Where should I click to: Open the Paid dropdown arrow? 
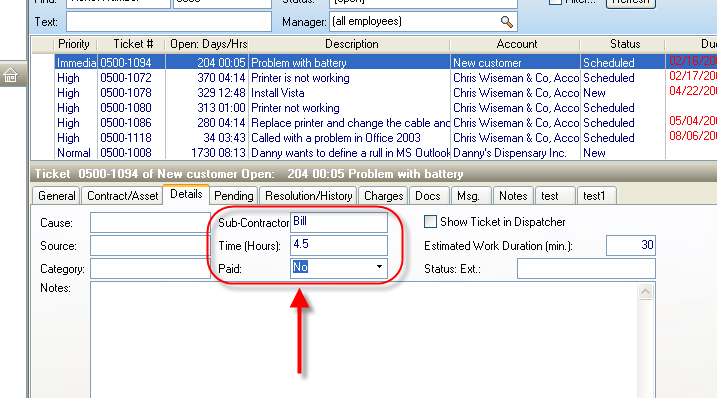379,267
